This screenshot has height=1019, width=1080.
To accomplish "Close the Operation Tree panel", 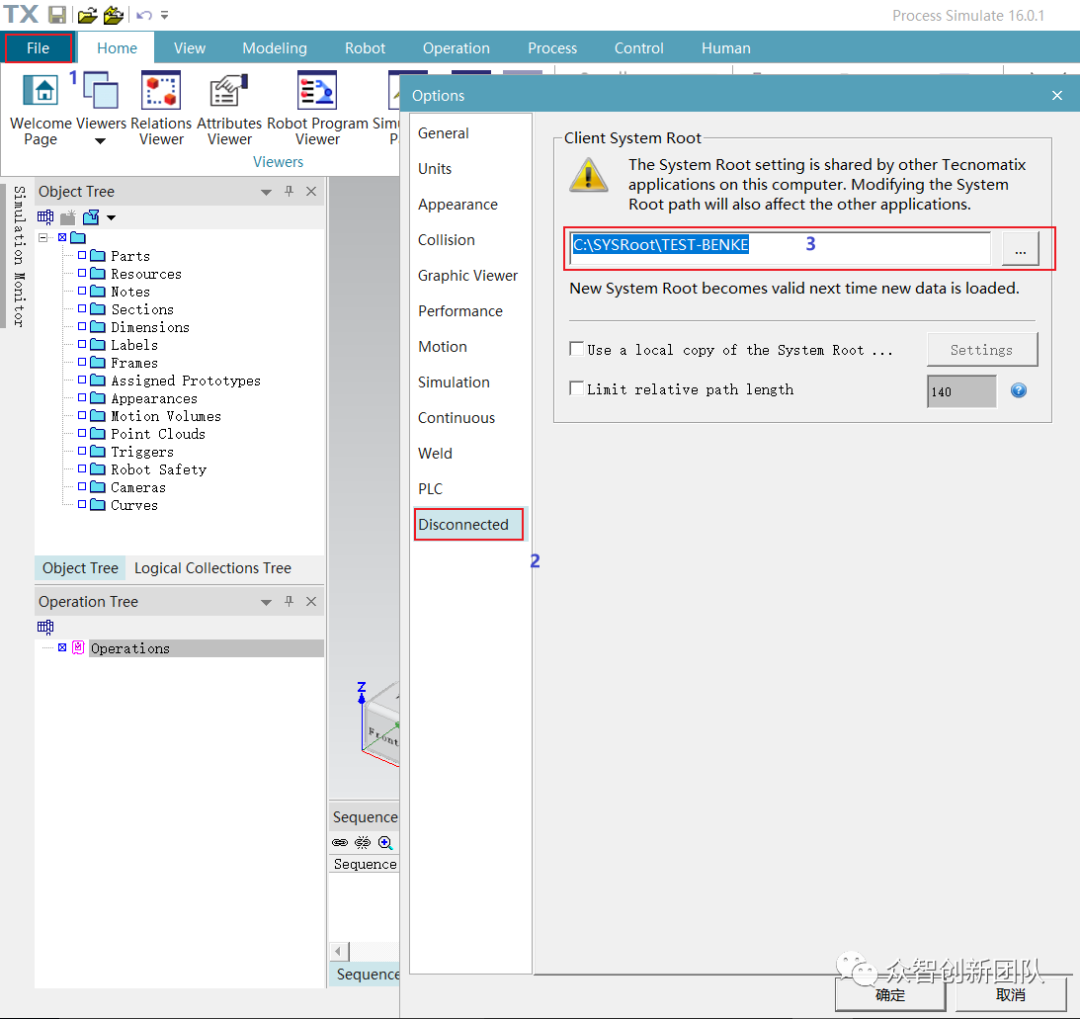I will coord(311,601).
